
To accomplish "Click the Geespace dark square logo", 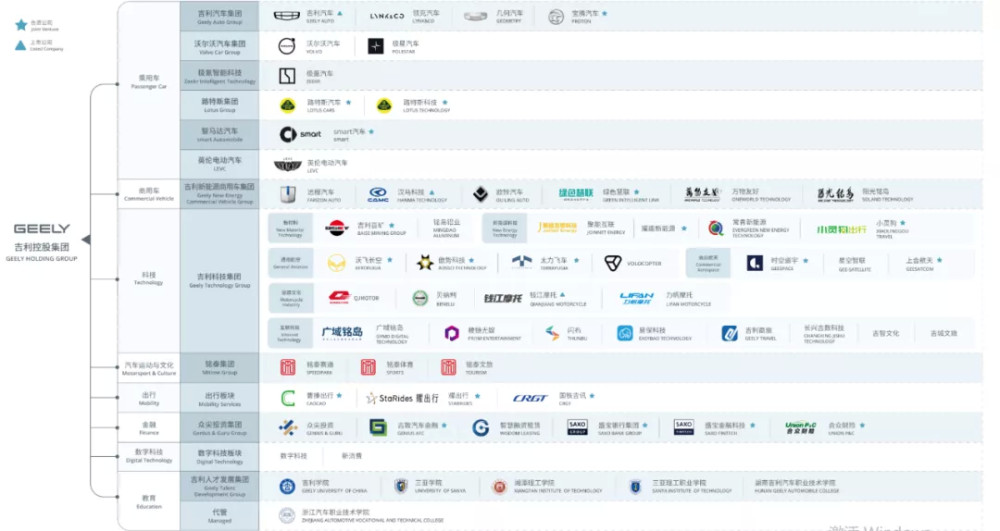I will click(x=754, y=263).
